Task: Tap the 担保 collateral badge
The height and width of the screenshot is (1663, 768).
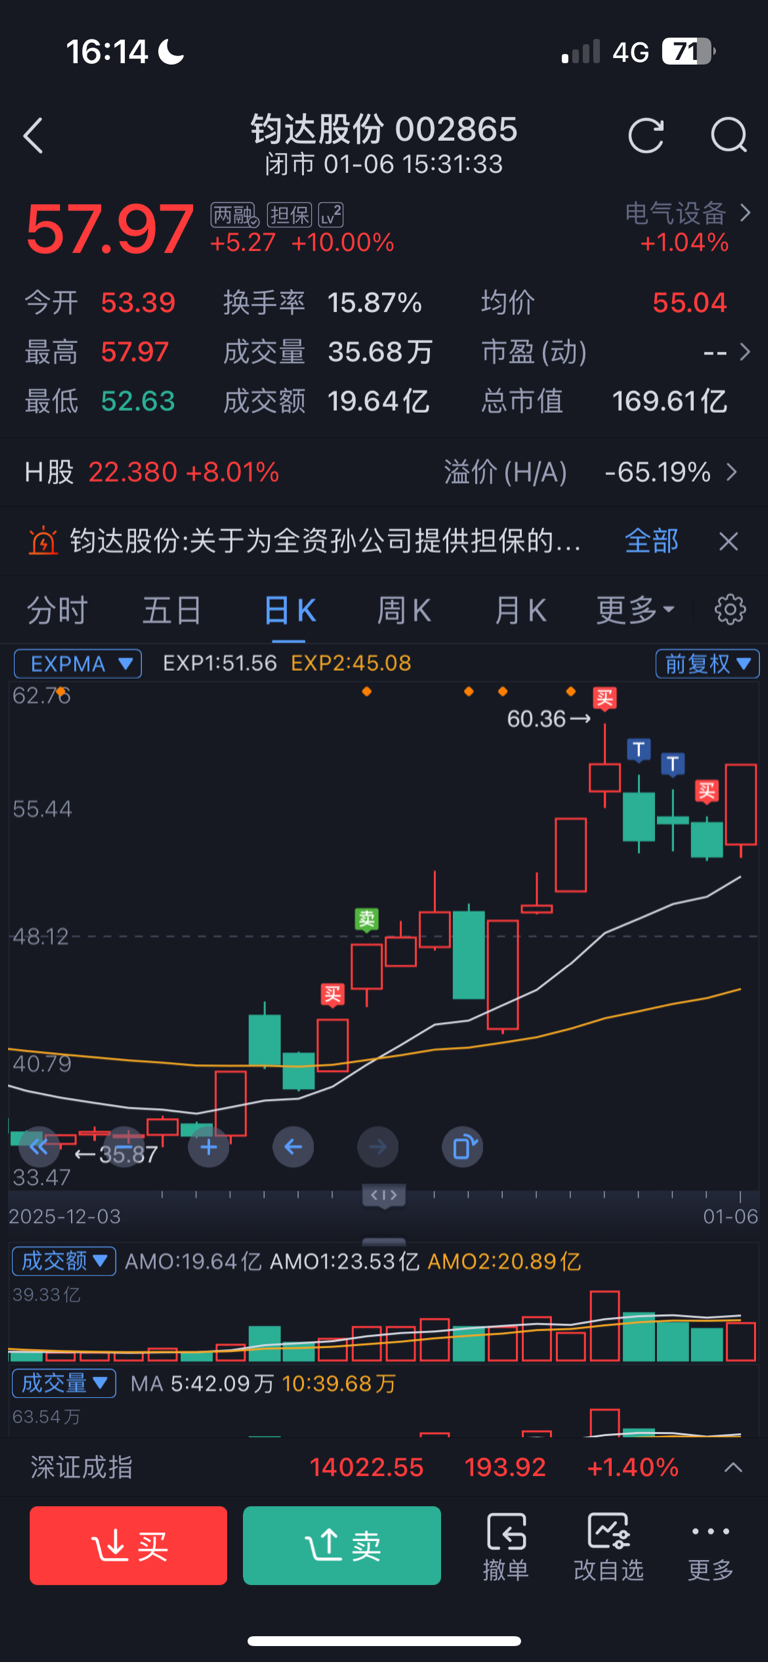Action: point(290,215)
